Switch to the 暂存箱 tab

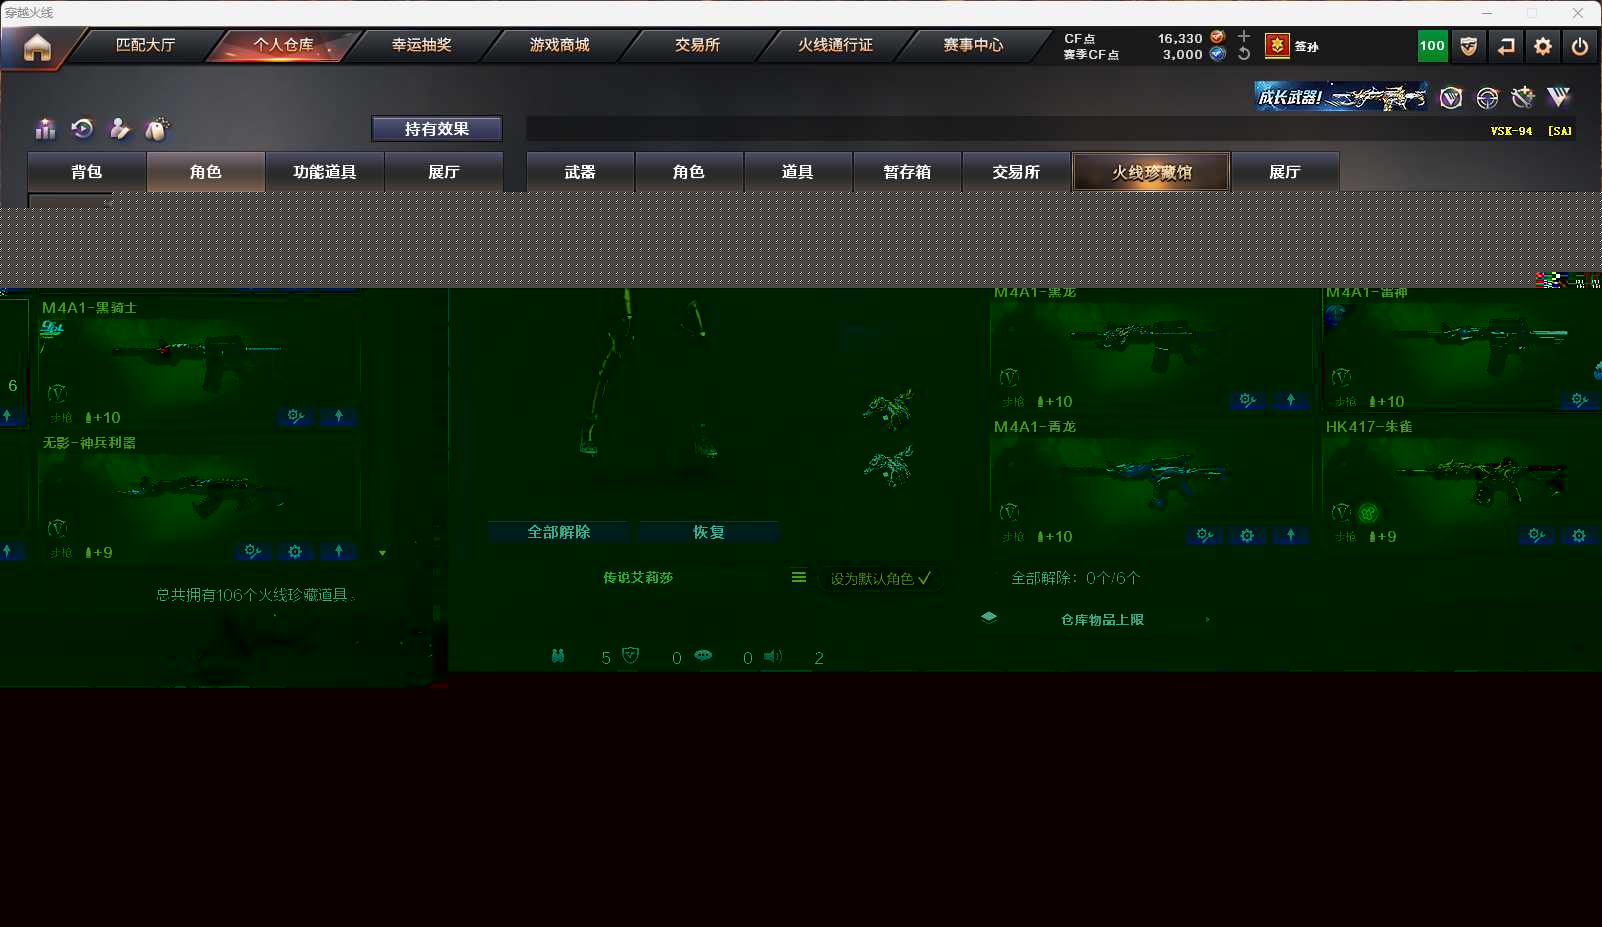(x=907, y=172)
